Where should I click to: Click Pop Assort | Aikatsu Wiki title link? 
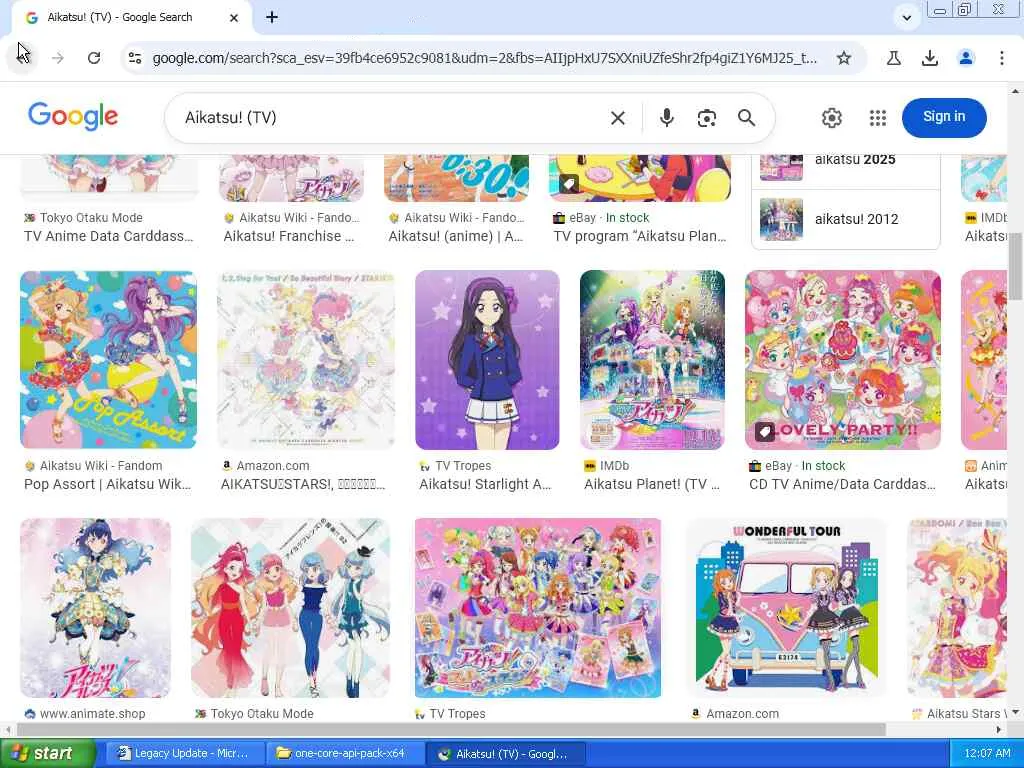pyautogui.click(x=108, y=485)
